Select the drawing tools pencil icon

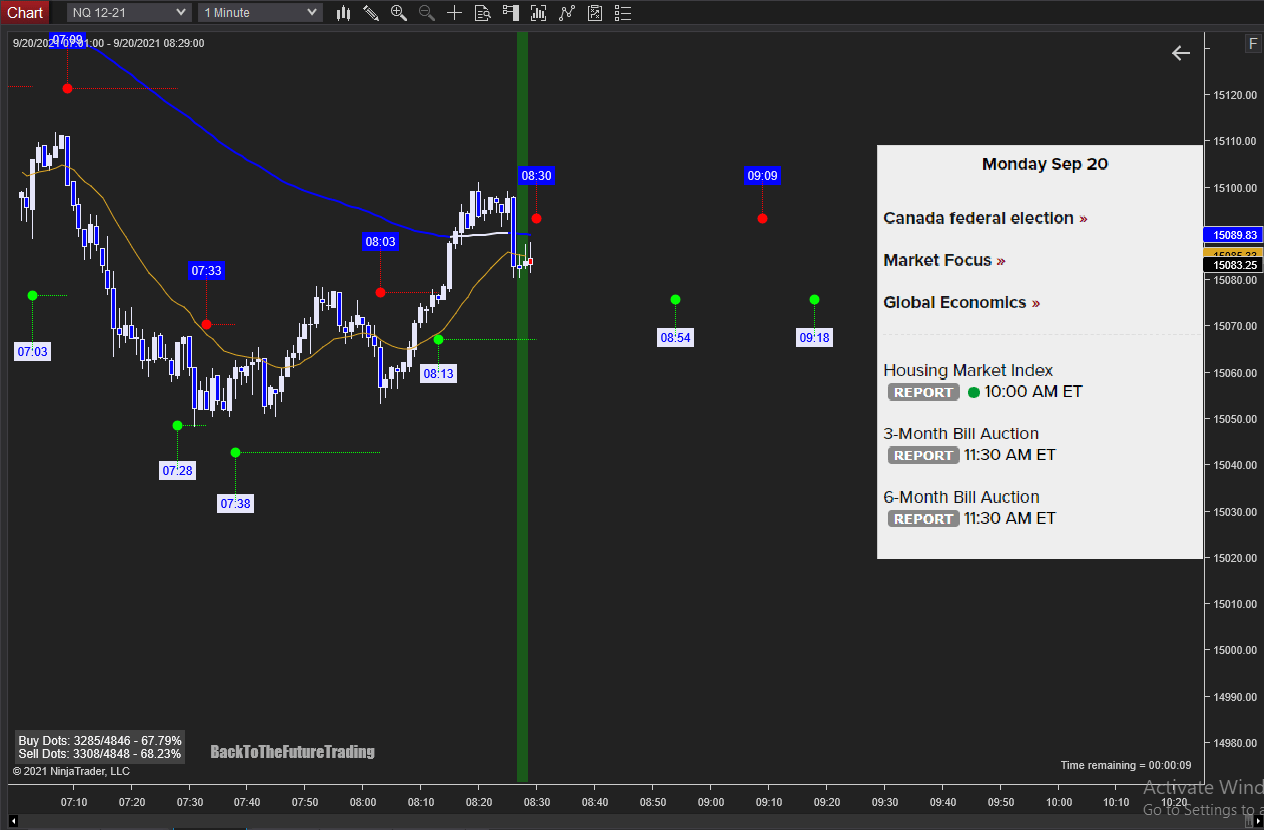[371, 13]
